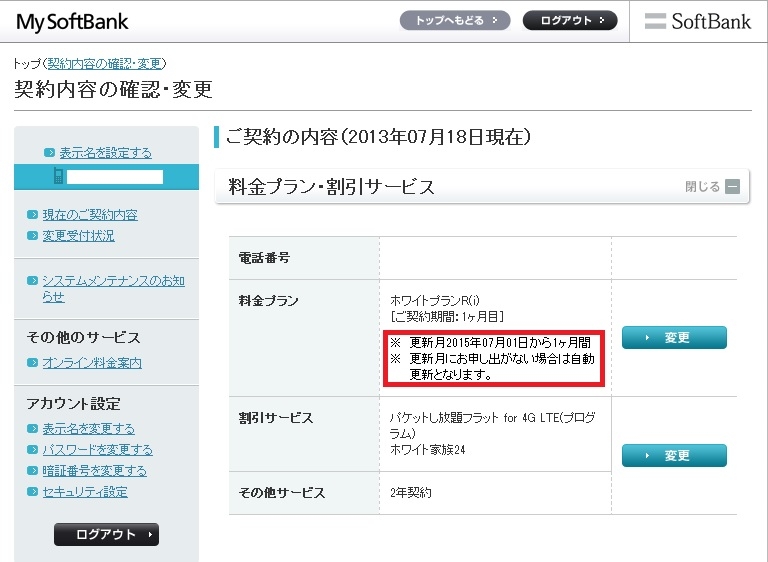
Task: Click the arrow icon beside セキュリティ設定
Action: (x=32, y=491)
